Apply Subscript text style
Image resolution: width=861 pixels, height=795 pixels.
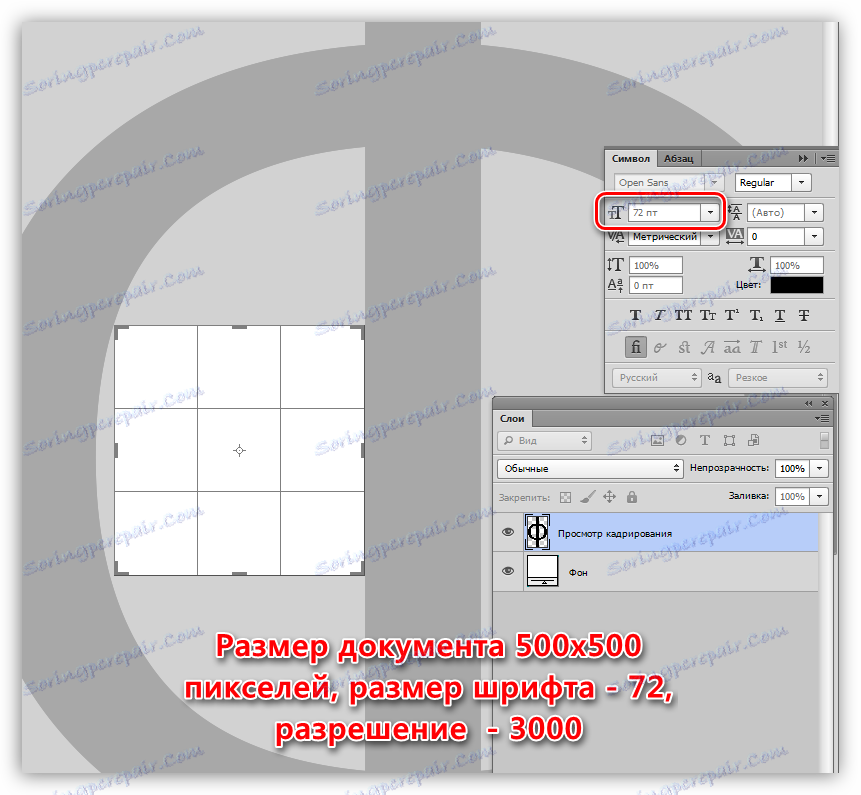pyautogui.click(x=756, y=315)
